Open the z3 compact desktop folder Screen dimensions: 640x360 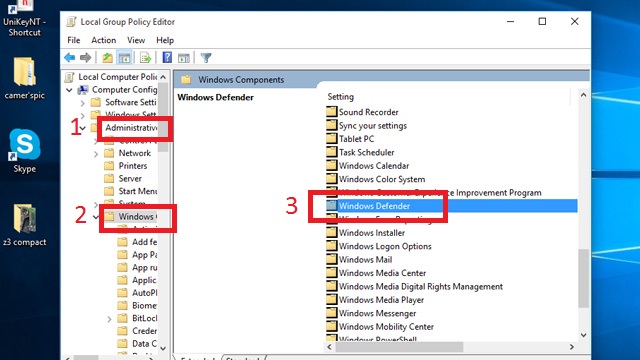pyautogui.click(x=24, y=224)
